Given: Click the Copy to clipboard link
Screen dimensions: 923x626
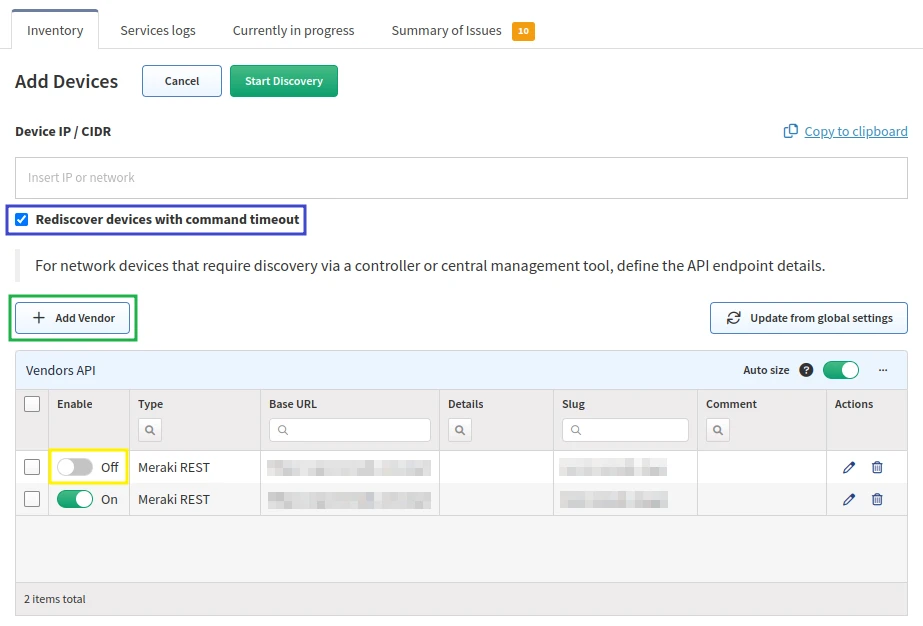Looking at the screenshot, I should pos(855,131).
